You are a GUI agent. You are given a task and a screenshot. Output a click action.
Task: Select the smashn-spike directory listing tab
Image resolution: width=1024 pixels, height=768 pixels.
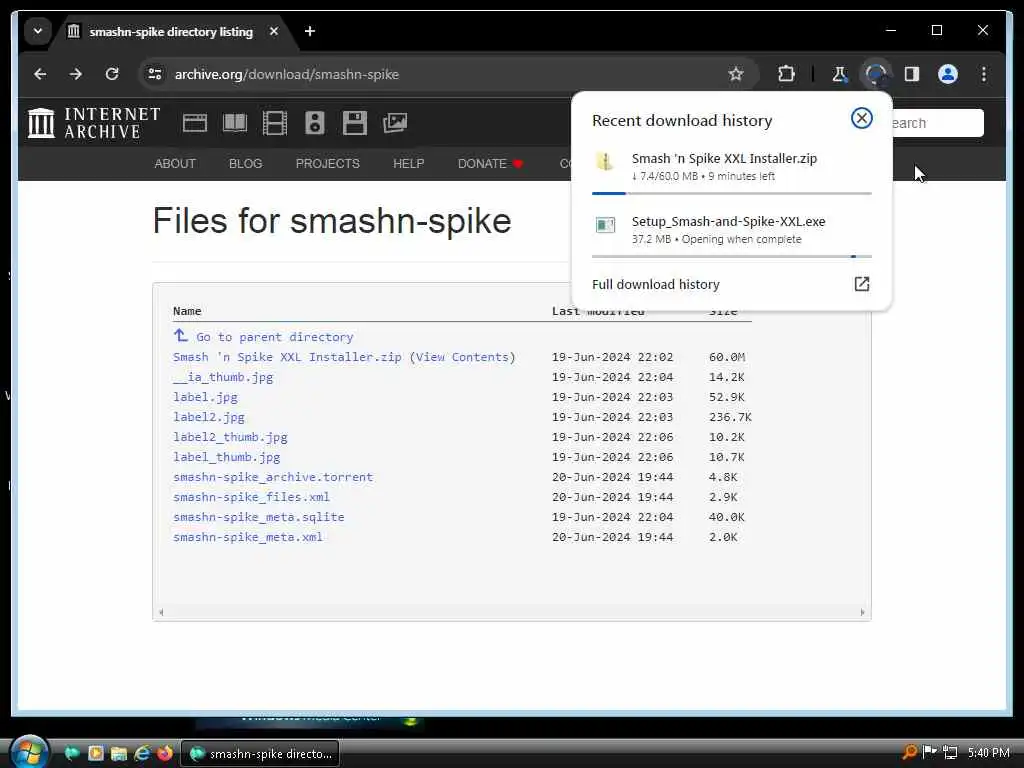tap(171, 31)
